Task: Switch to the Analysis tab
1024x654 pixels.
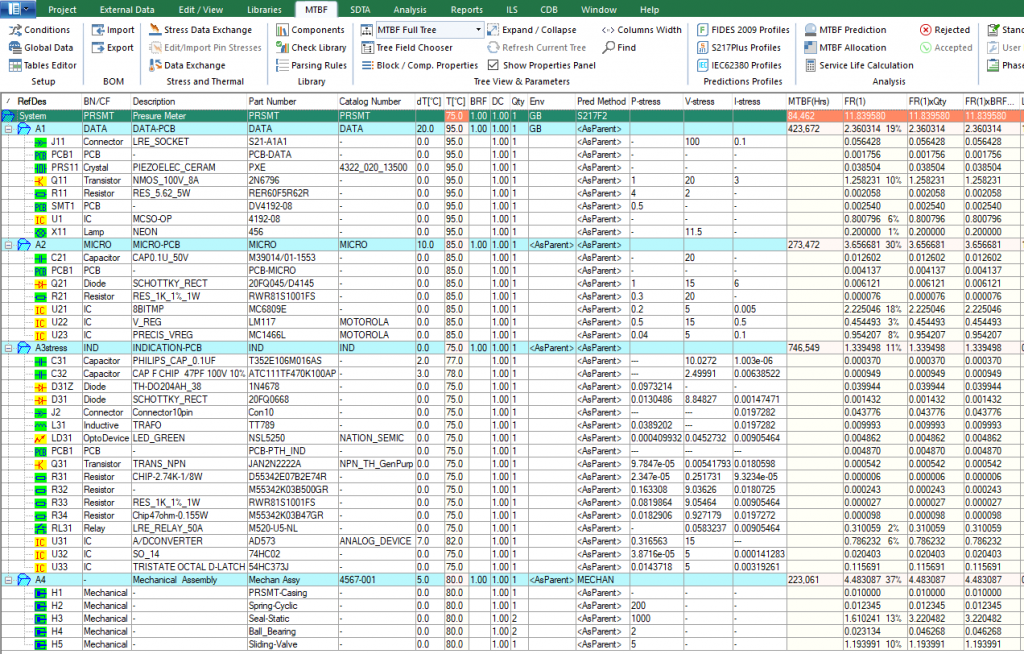Action: (x=410, y=10)
